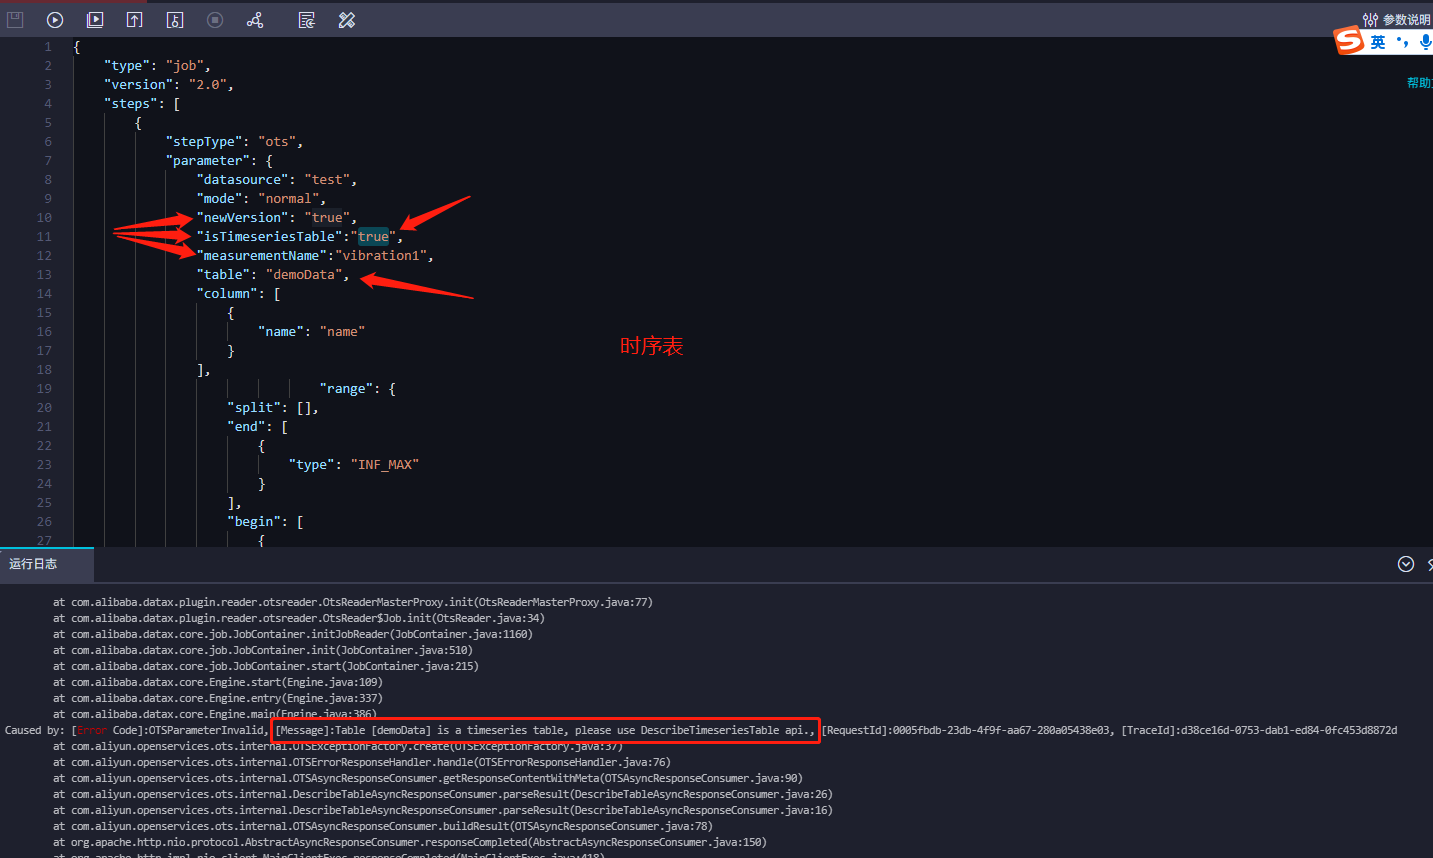Click line number 4 in the gutter
1433x858 pixels.
pos(47,103)
